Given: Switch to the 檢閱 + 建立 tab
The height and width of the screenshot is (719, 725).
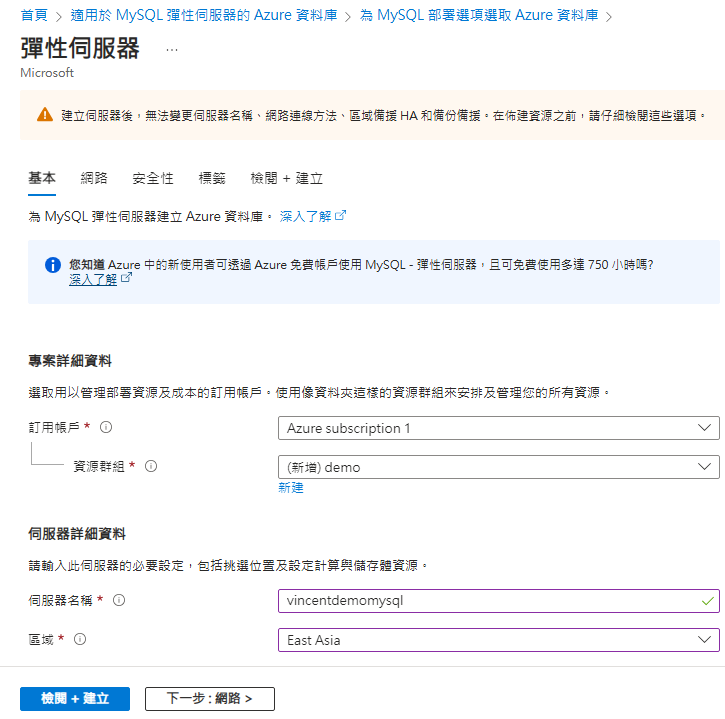Looking at the screenshot, I should [x=286, y=178].
